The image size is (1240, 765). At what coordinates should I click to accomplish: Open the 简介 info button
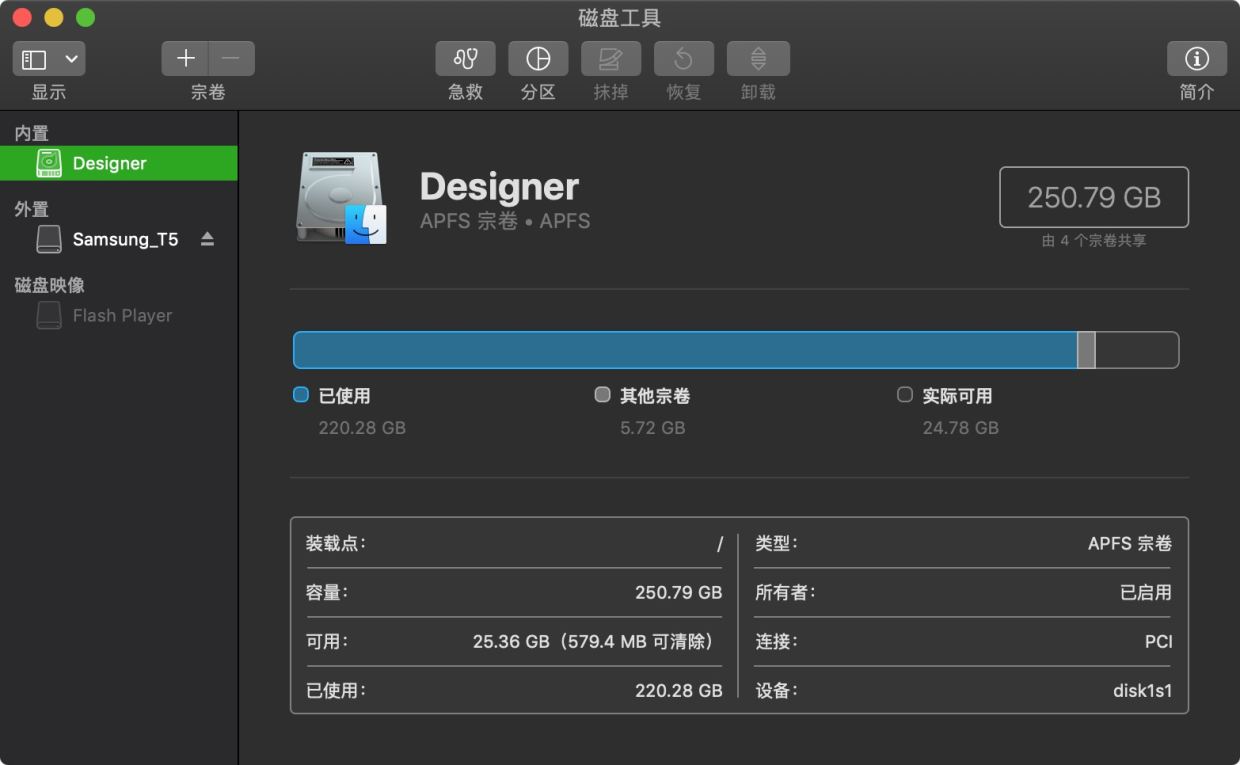[1197, 59]
